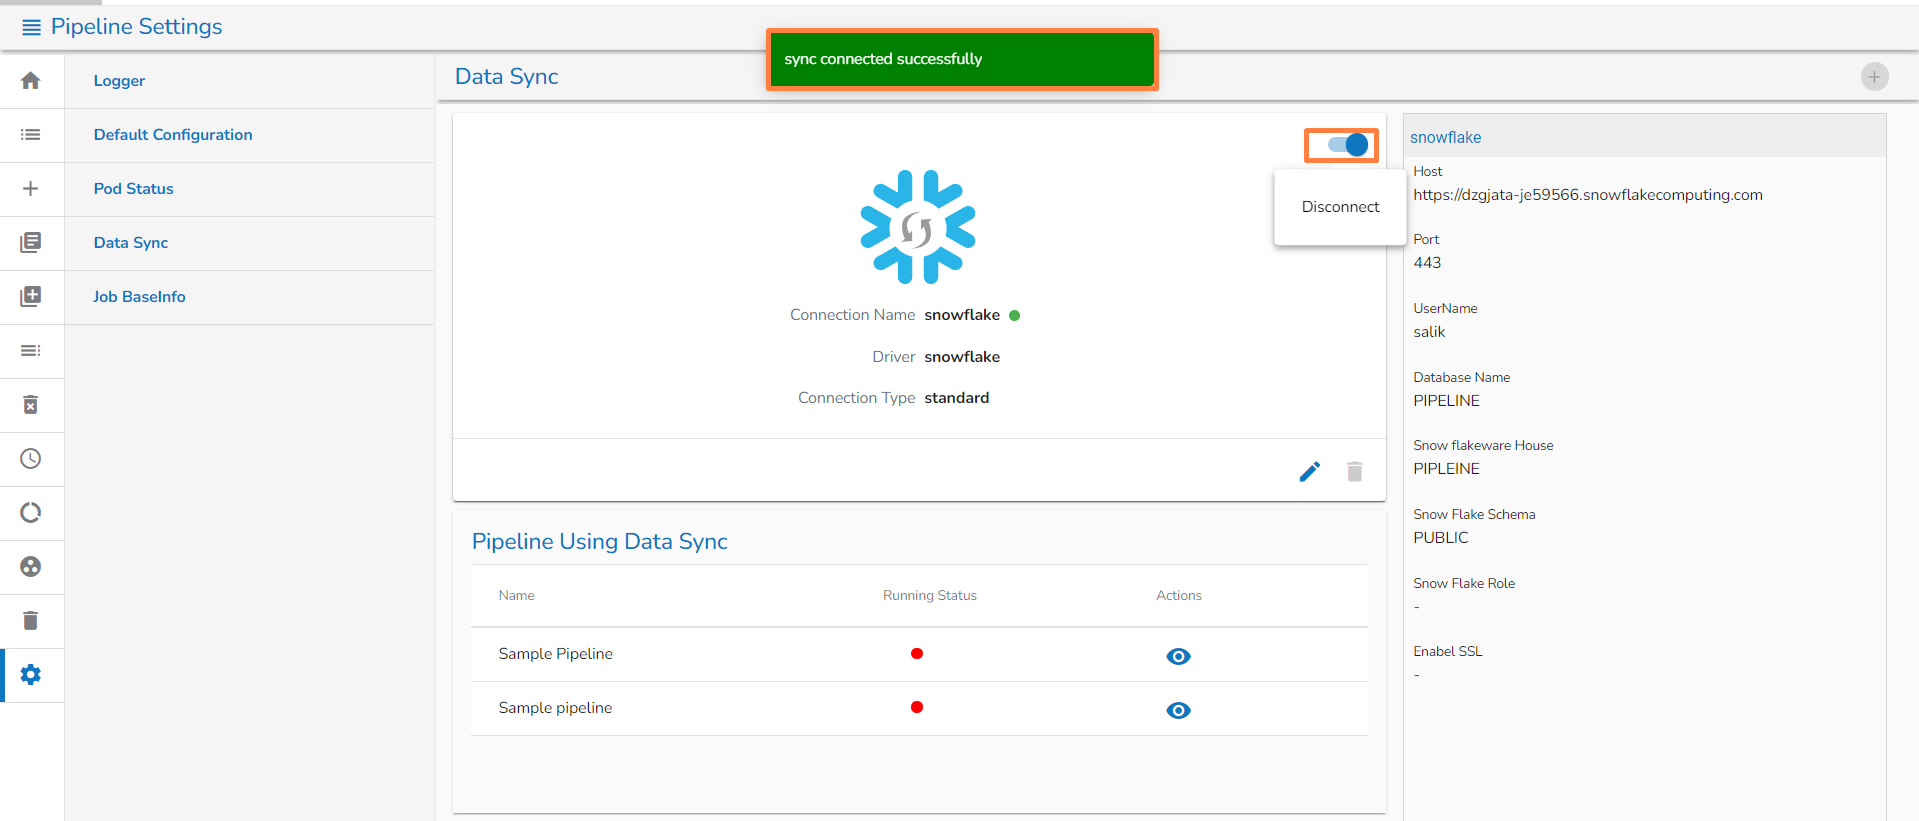The width and height of the screenshot is (1919, 821).
Task: Click the Database Name value PIPELINE
Action: point(1446,401)
